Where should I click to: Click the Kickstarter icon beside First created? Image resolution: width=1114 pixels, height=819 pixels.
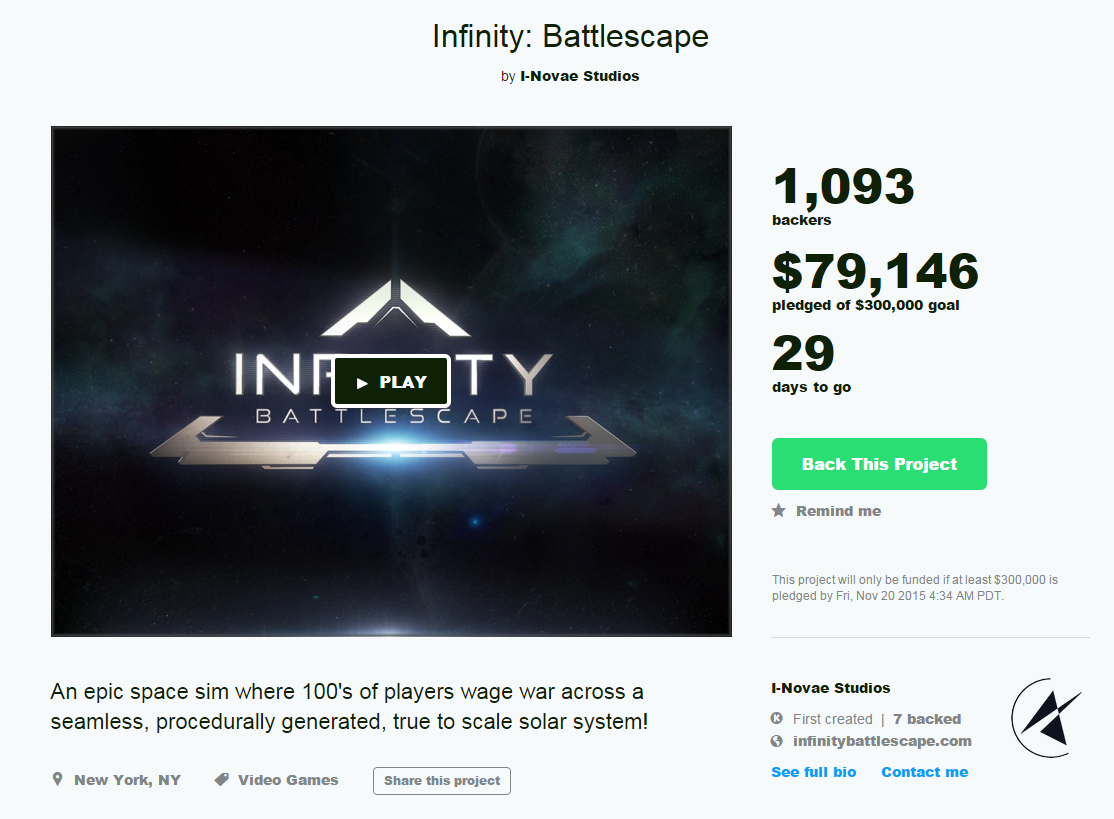[777, 718]
